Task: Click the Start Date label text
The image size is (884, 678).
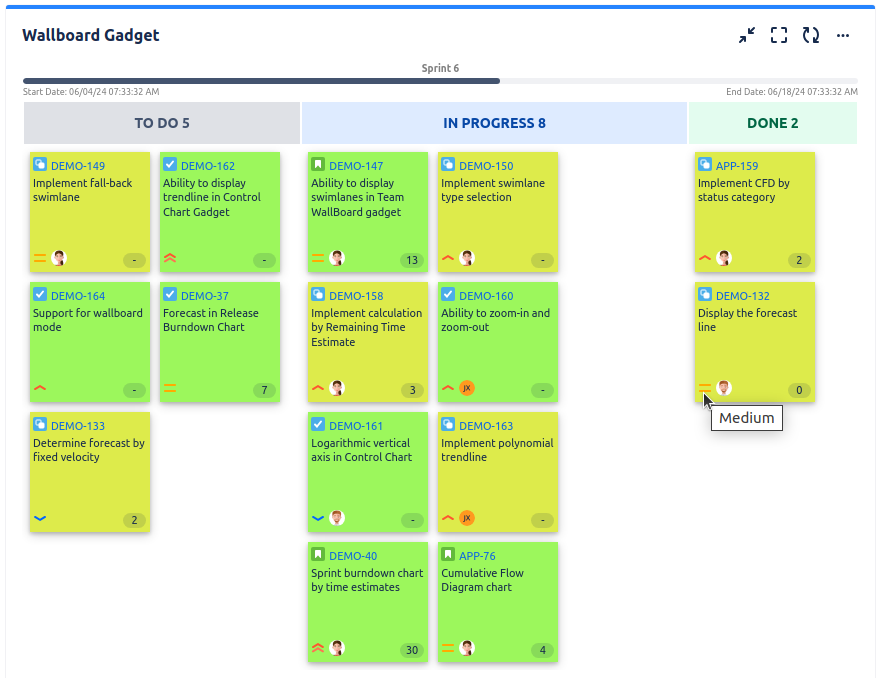Action: click(x=91, y=91)
